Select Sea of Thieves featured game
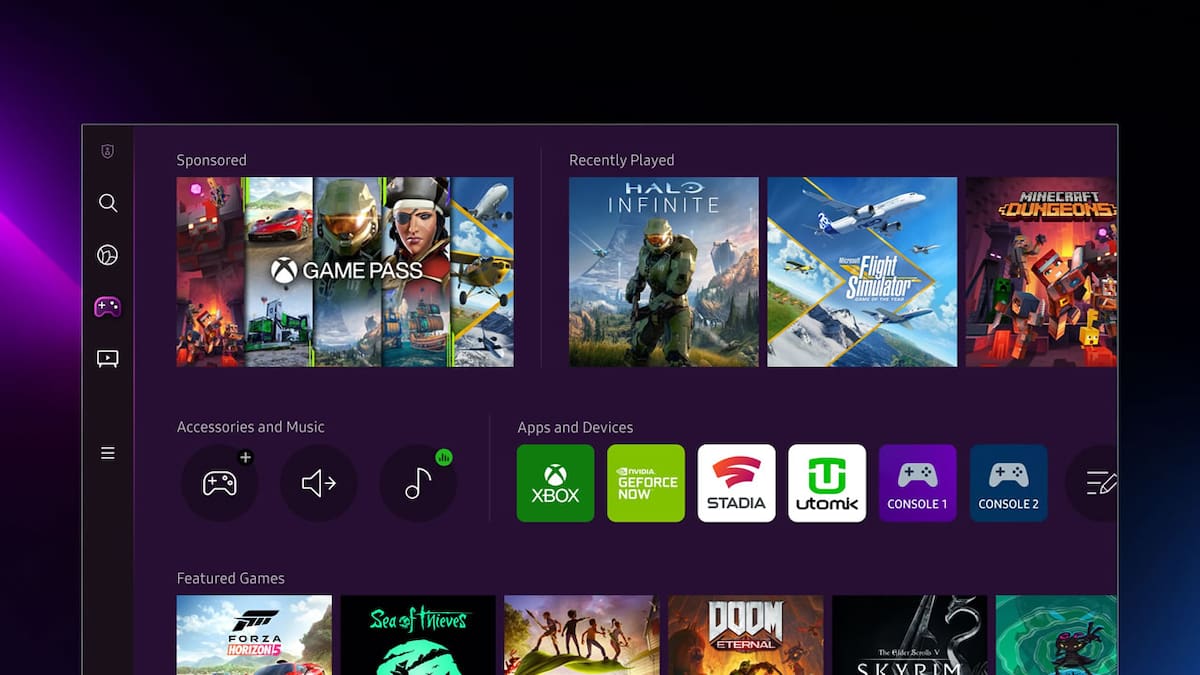Screen dimensions: 1200x675 point(418,635)
